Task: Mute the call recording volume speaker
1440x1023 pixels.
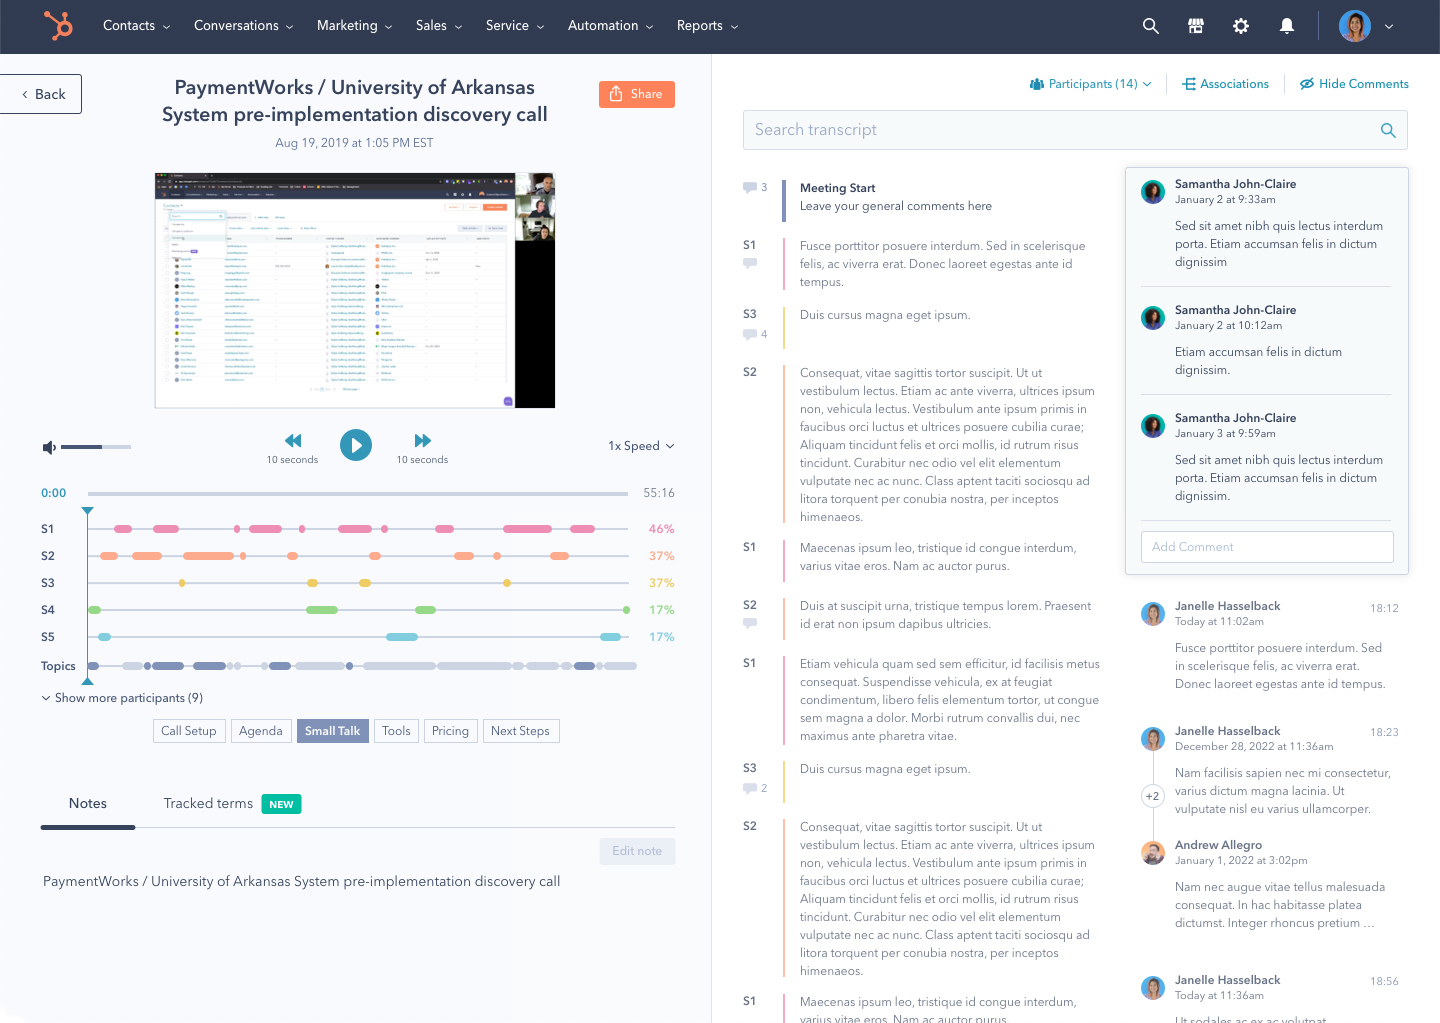Action: (x=49, y=447)
